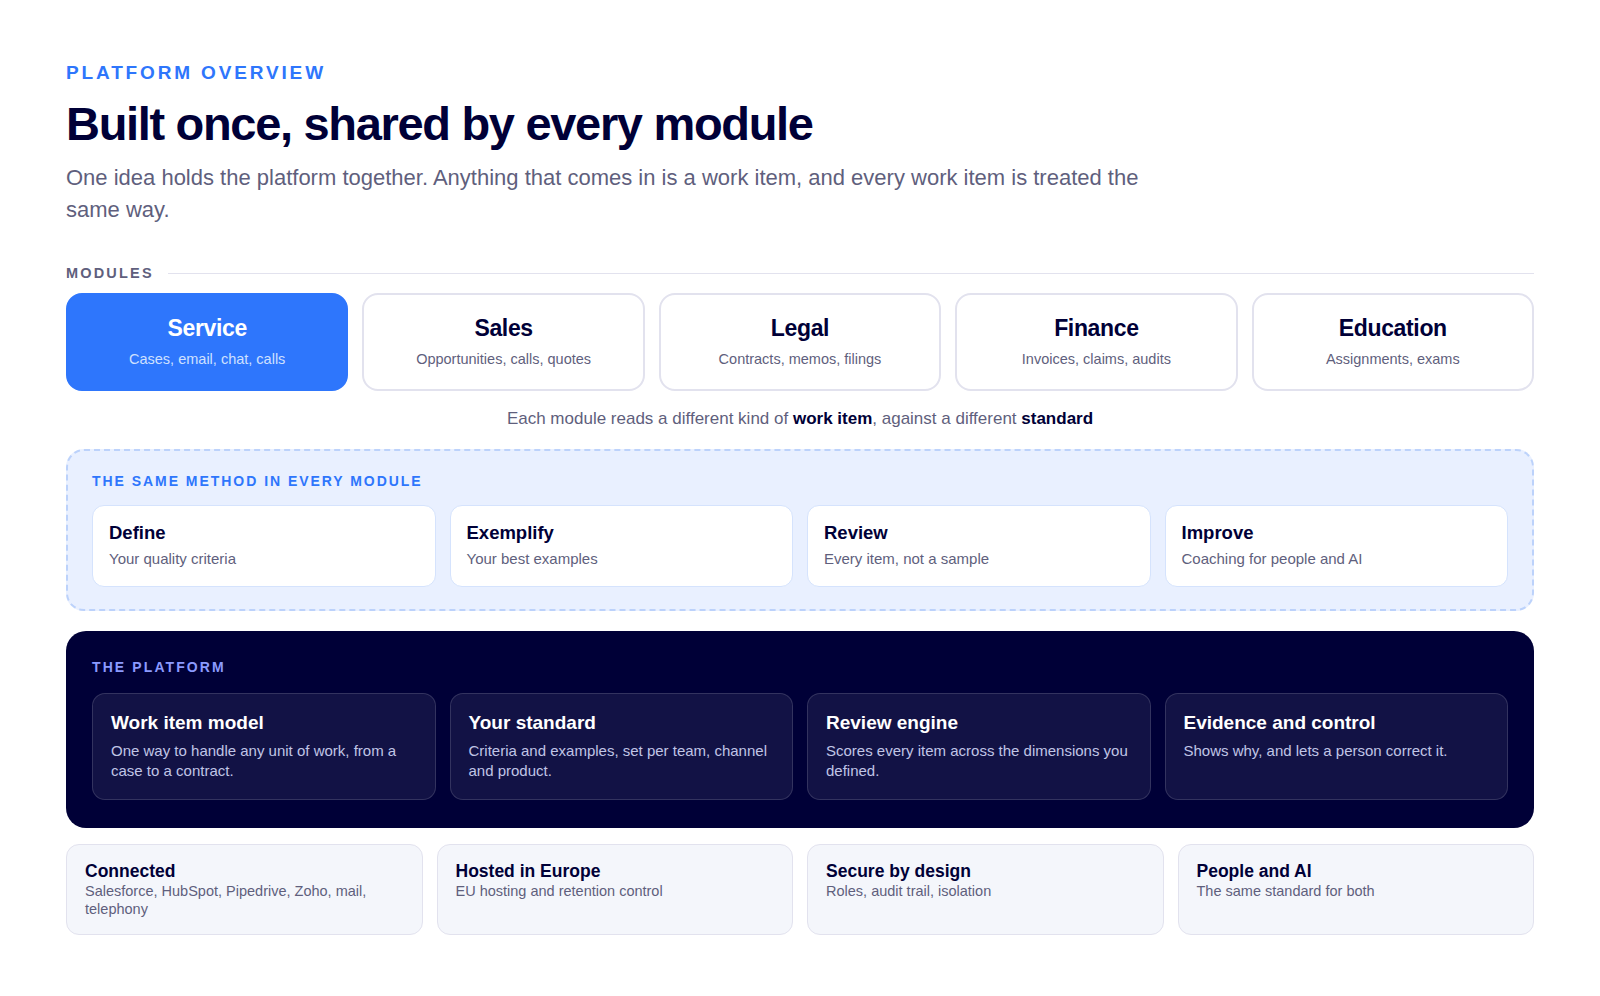Screen dimensions: 1600x996
Task: Click 'THE SAME METHOD IN EVERY MODULE' label
Action: 257,481
